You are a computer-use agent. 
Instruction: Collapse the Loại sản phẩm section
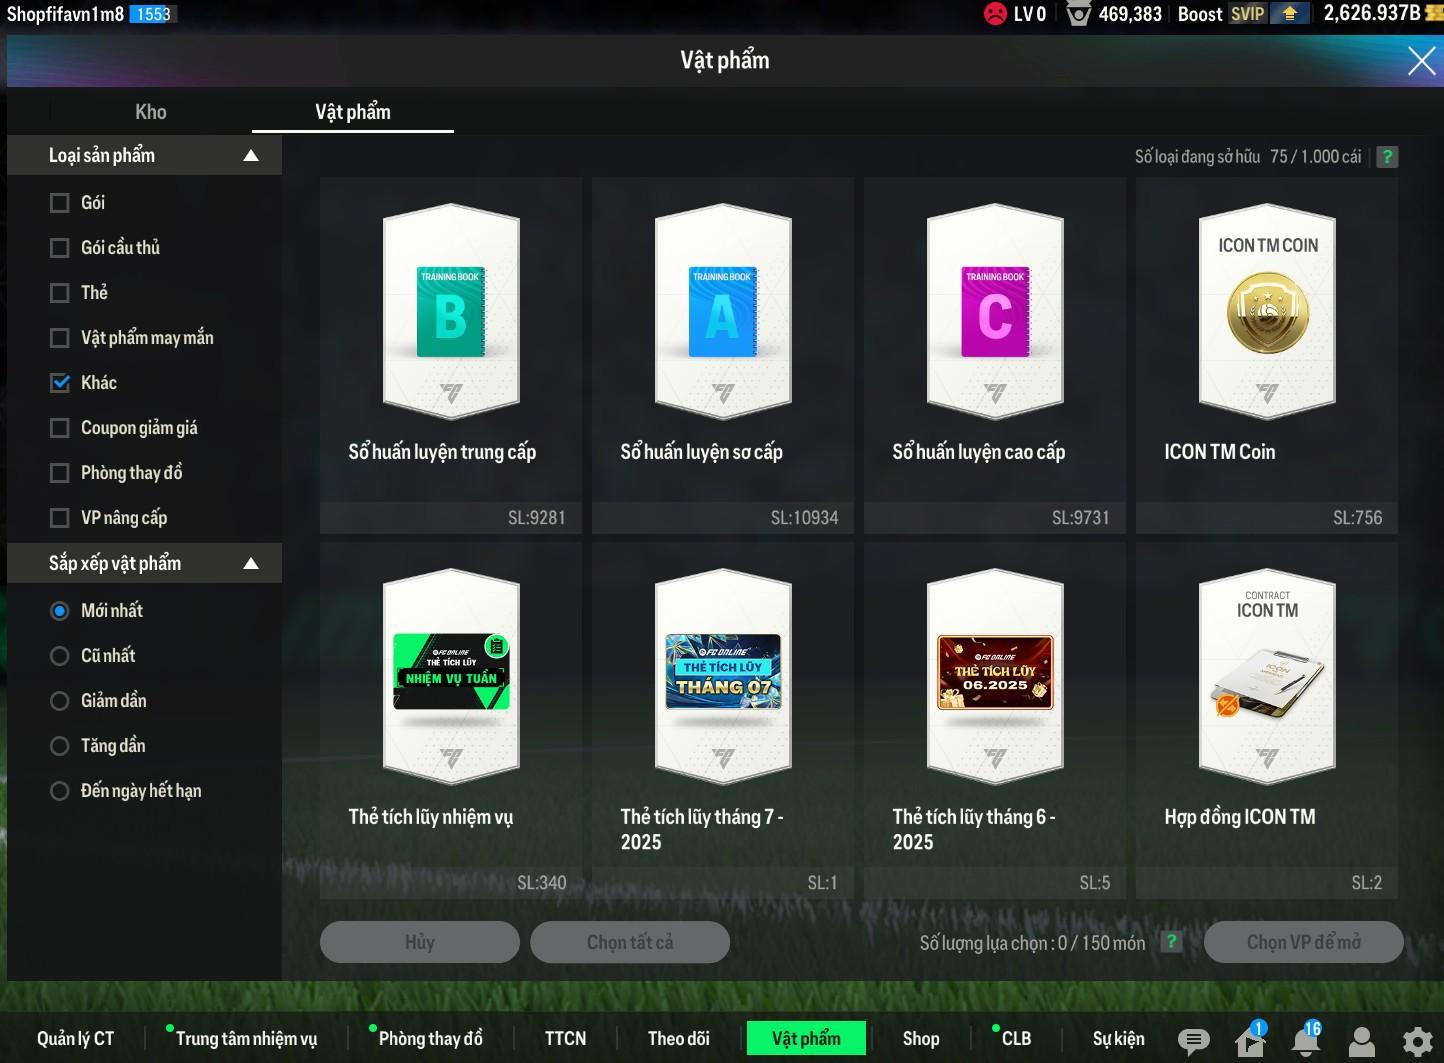coord(251,156)
